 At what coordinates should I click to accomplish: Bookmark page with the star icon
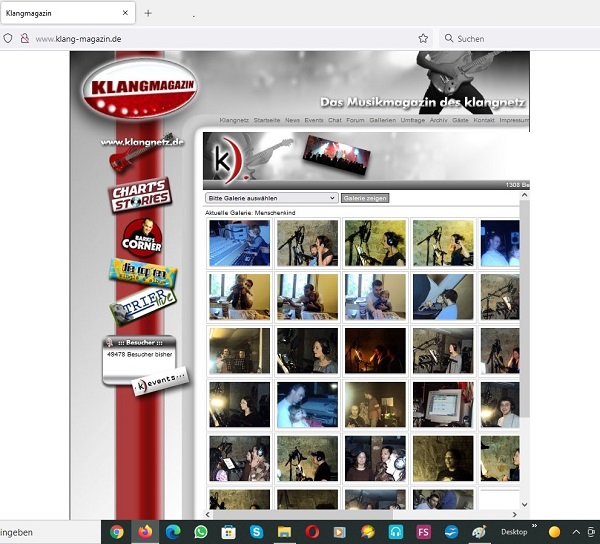423,38
